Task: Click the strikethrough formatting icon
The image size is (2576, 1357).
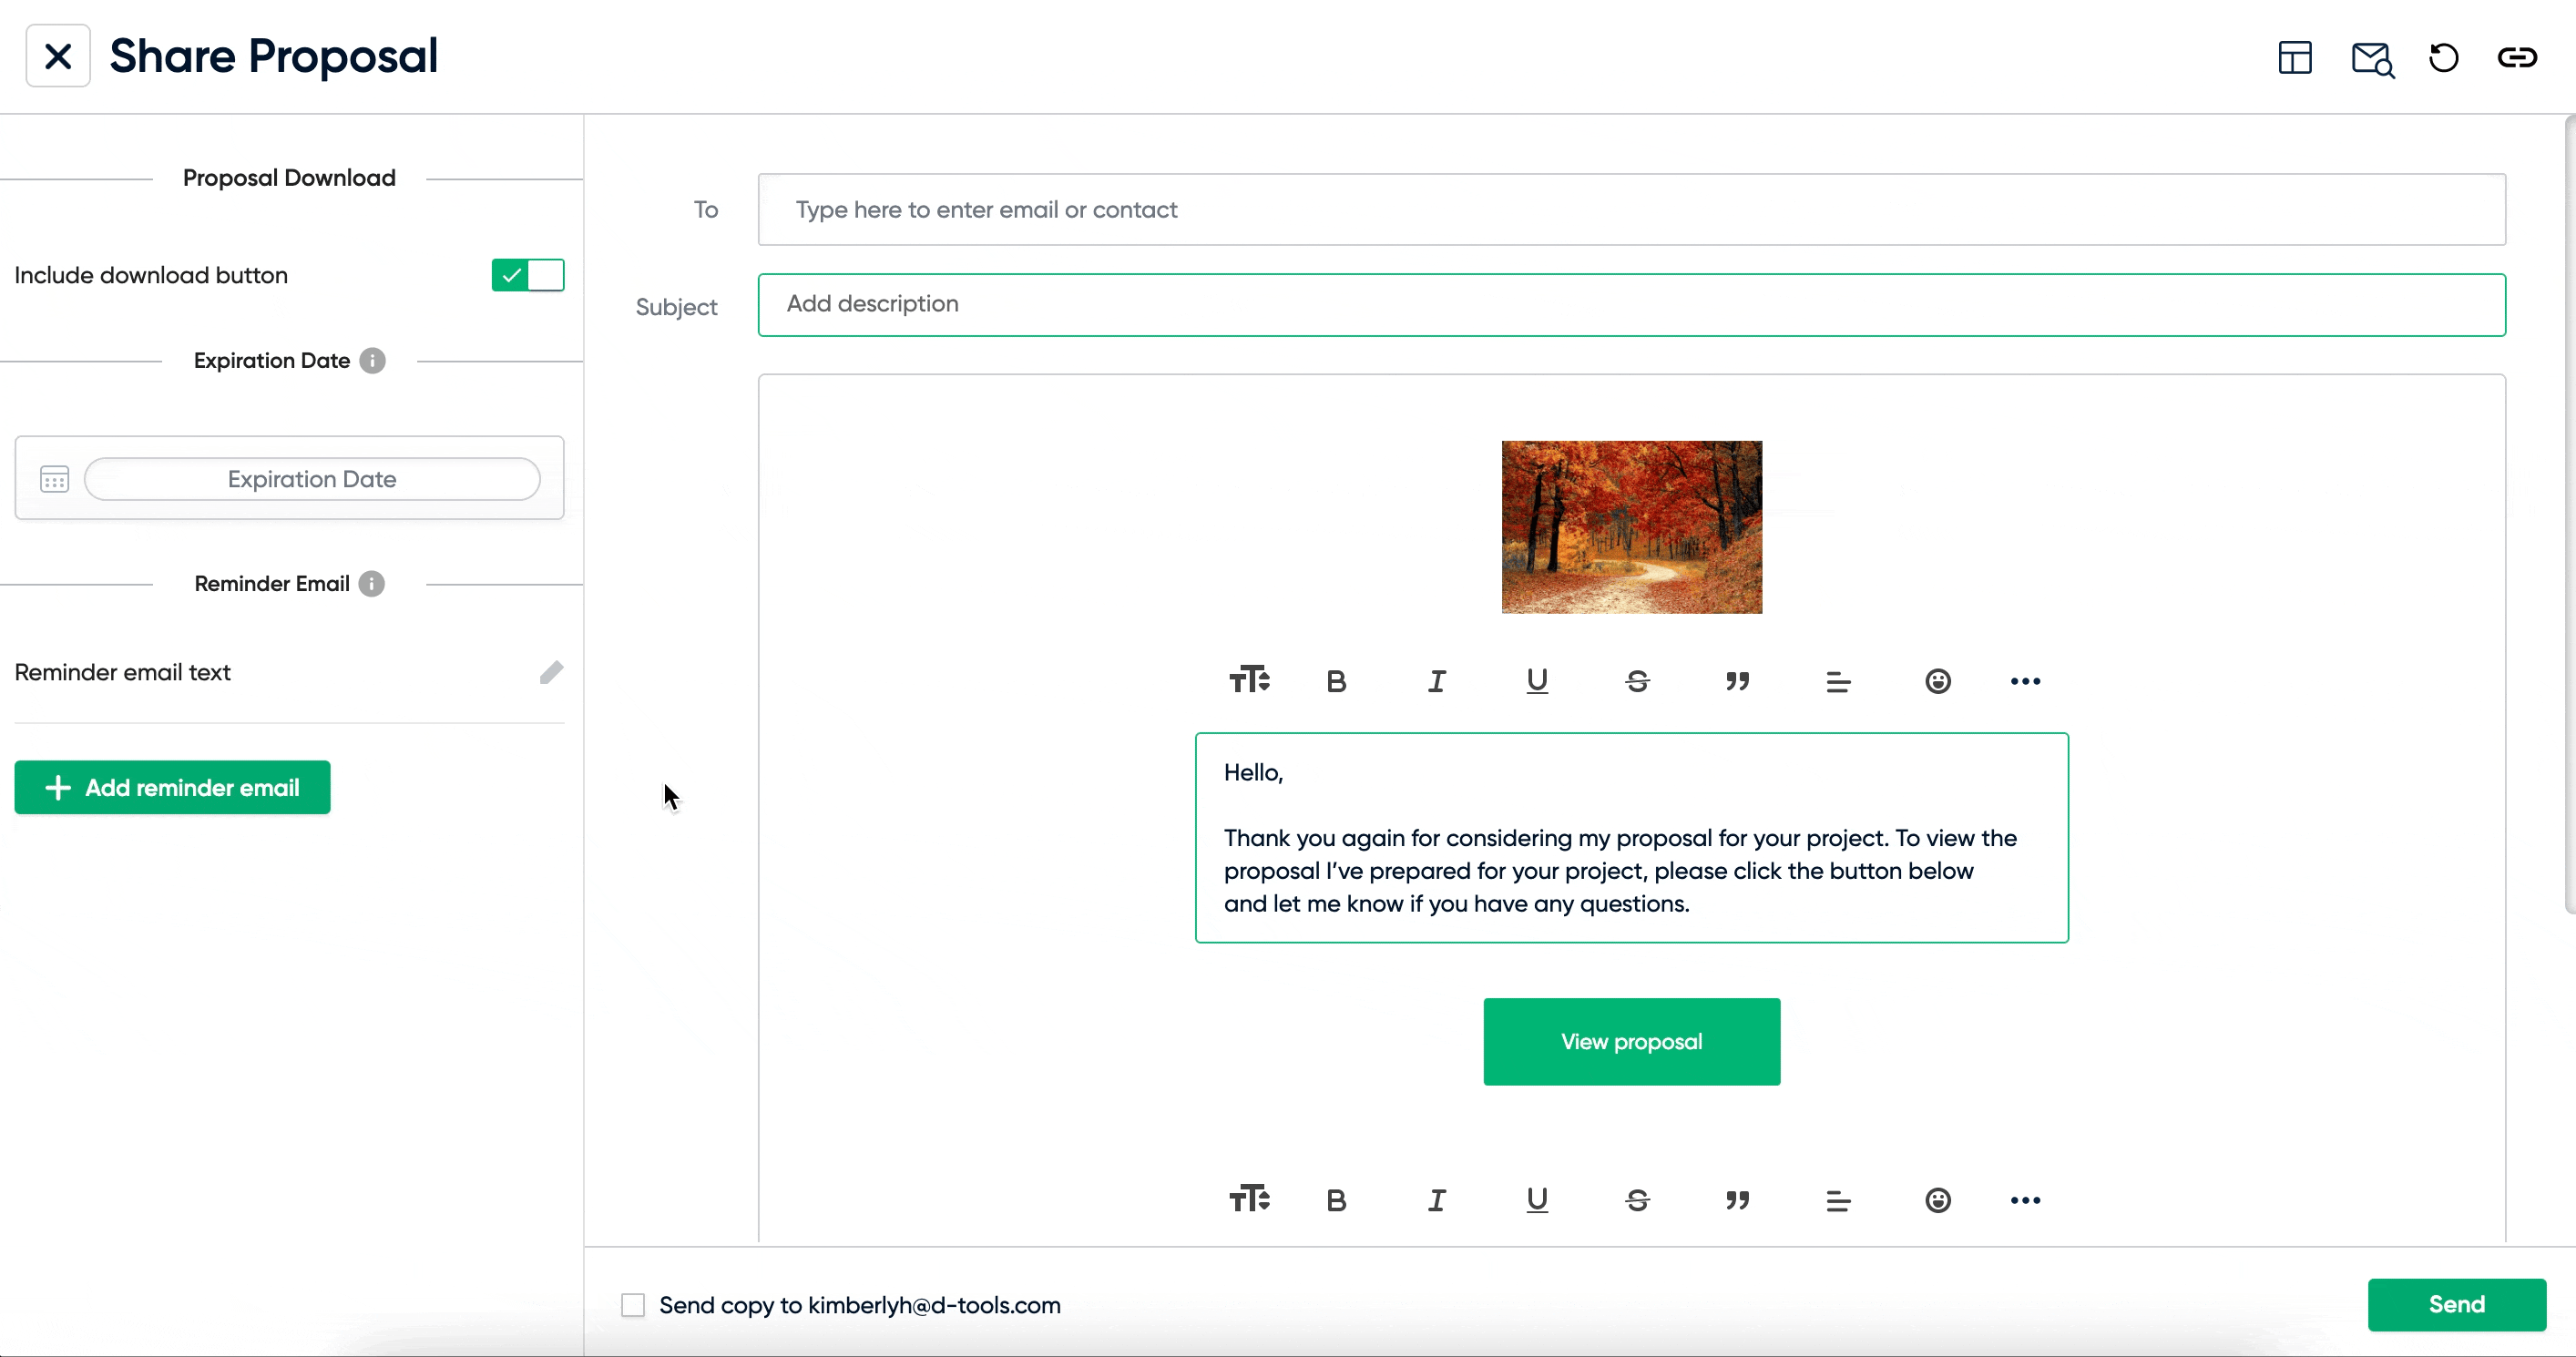Action: (1637, 681)
